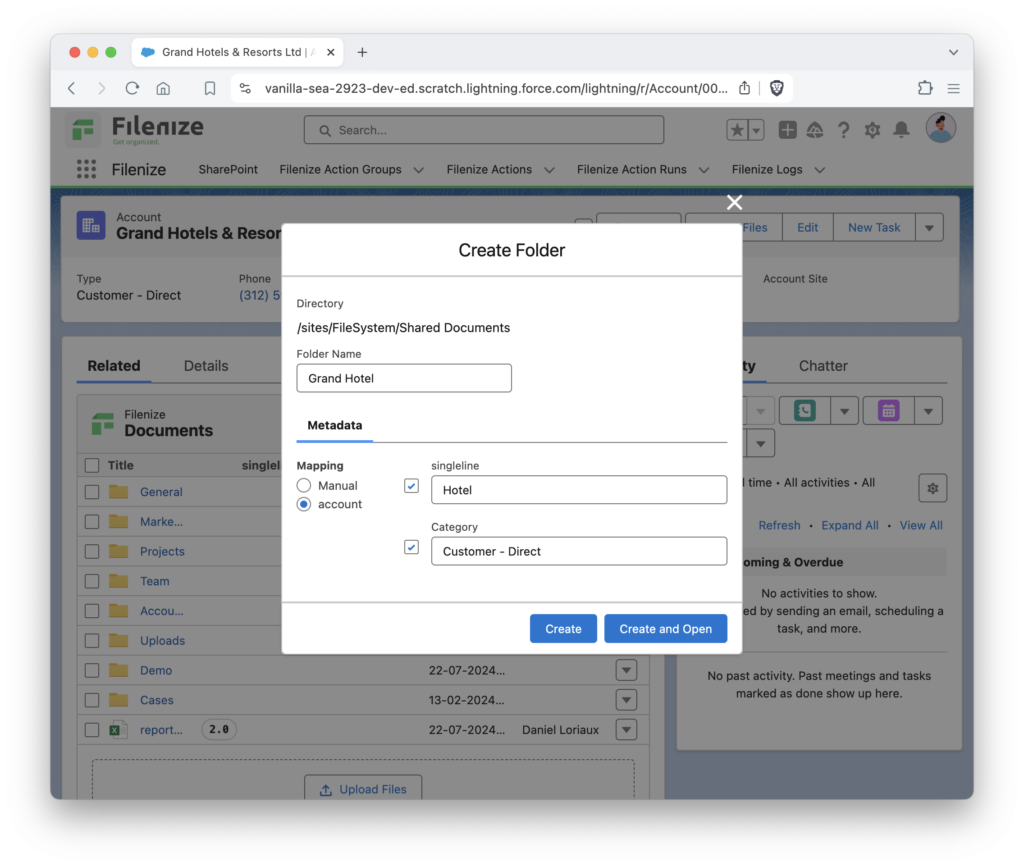The width and height of the screenshot is (1024, 866).
Task: Expand Filenize Action Runs menu chevron
Action: (704, 170)
